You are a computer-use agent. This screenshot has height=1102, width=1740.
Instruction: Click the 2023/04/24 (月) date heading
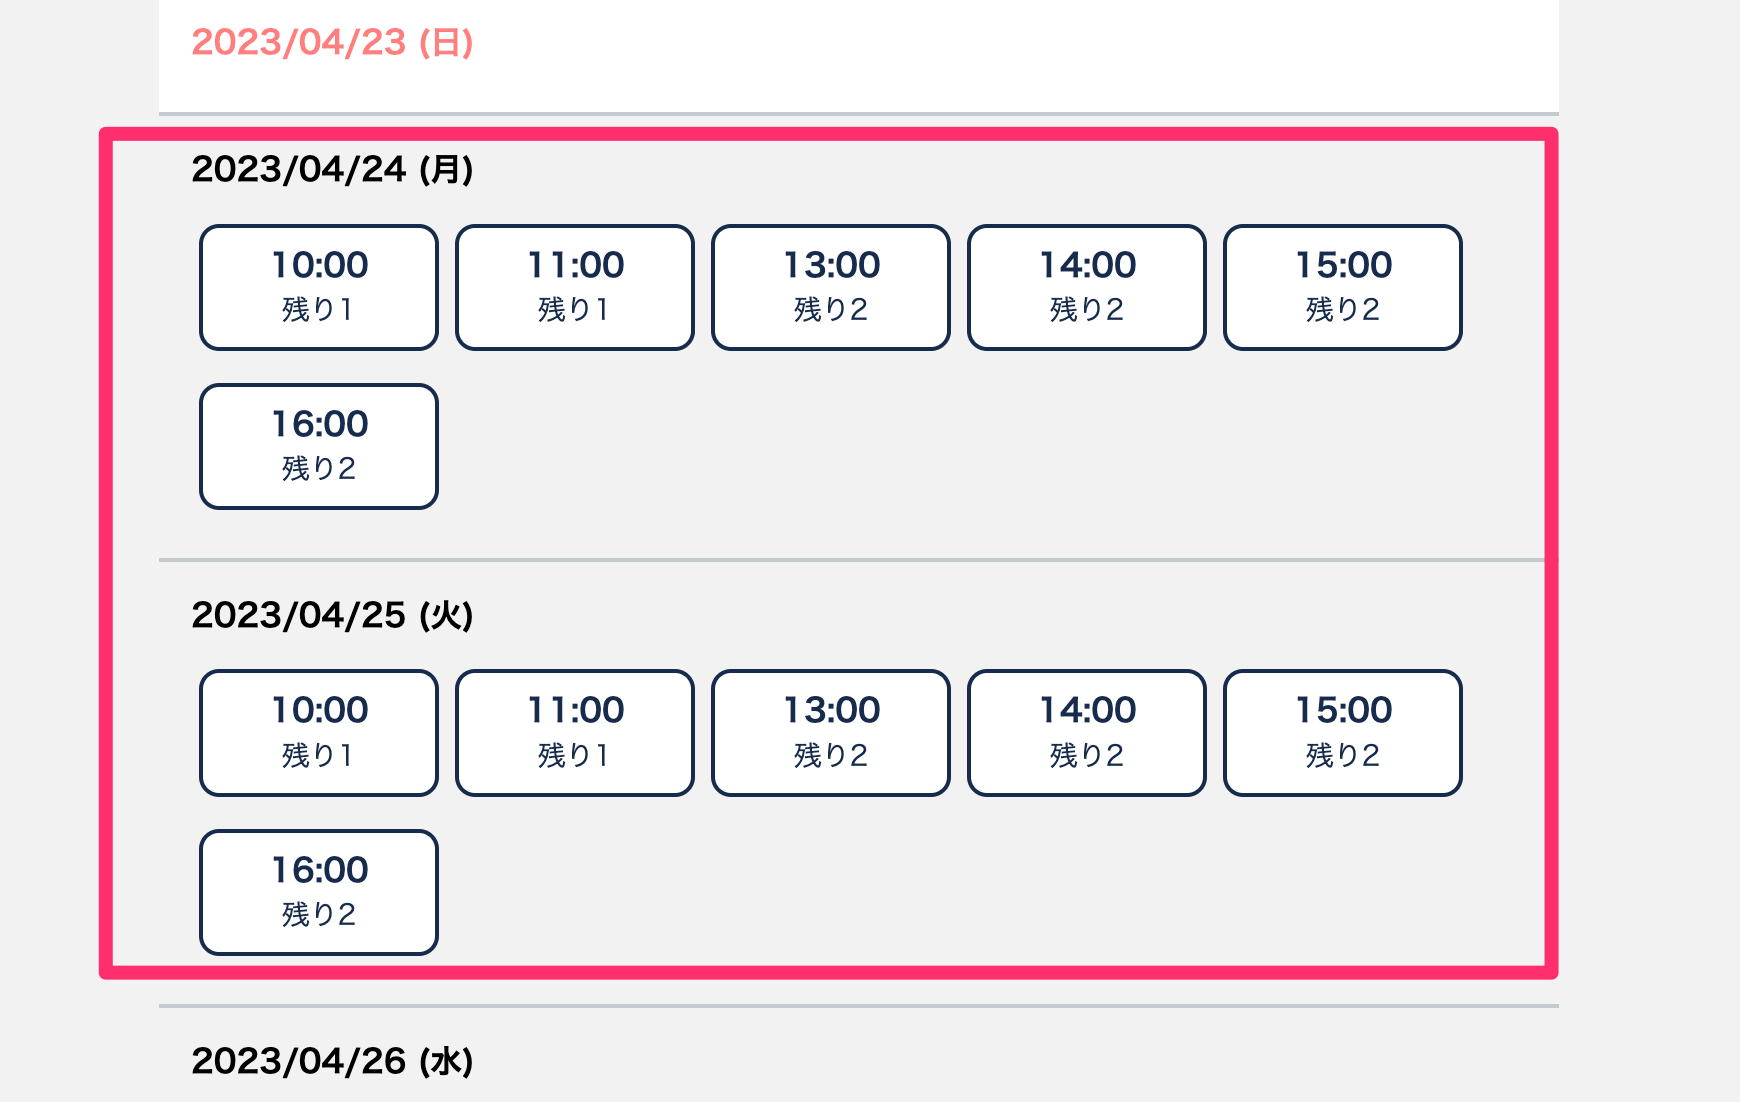332,169
